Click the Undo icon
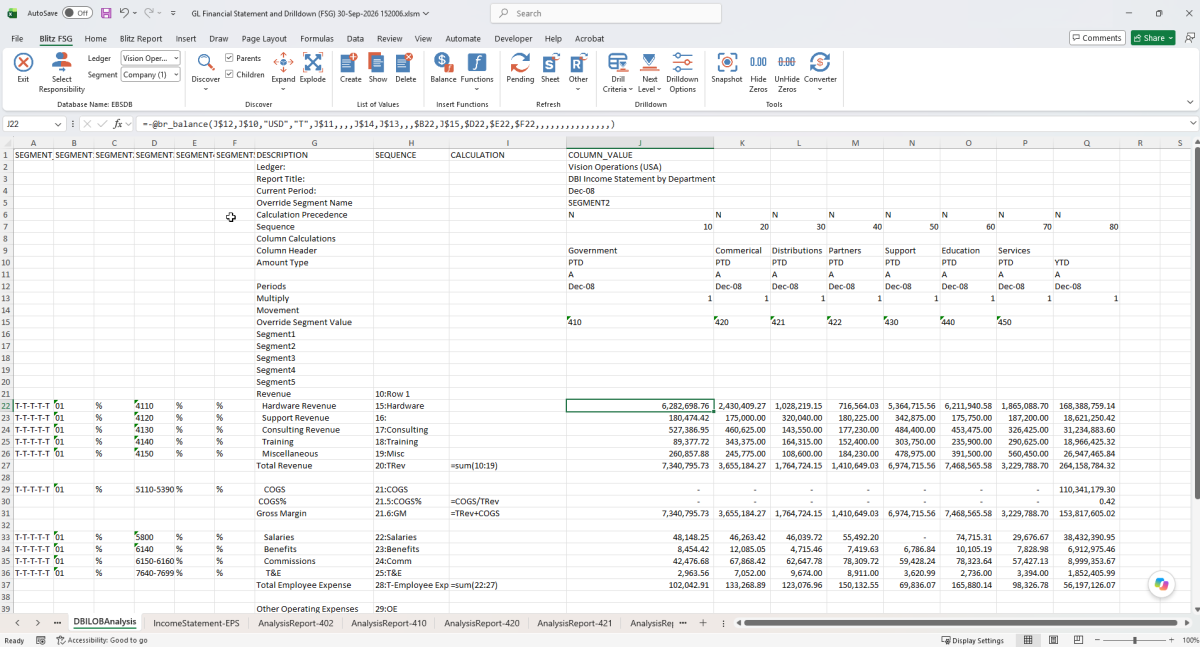 124,13
